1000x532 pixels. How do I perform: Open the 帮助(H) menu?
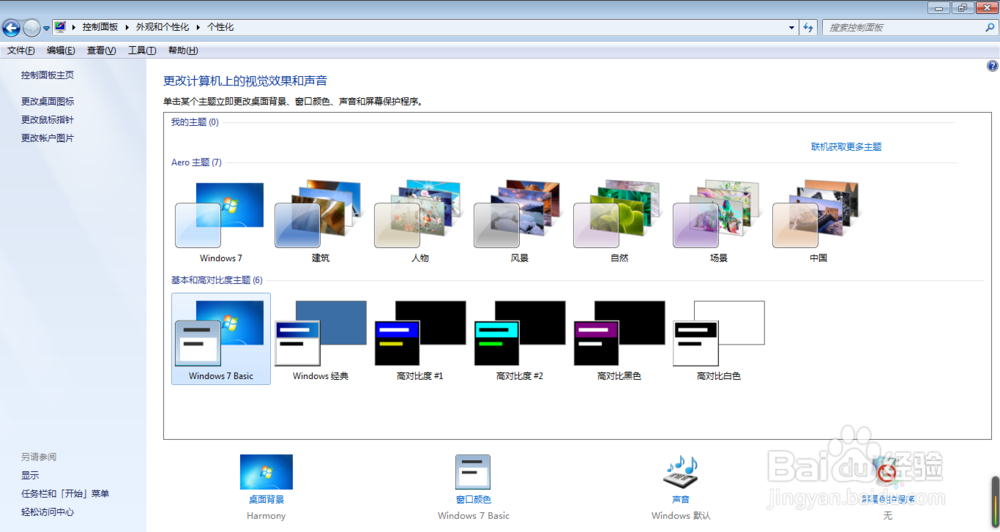(x=183, y=50)
